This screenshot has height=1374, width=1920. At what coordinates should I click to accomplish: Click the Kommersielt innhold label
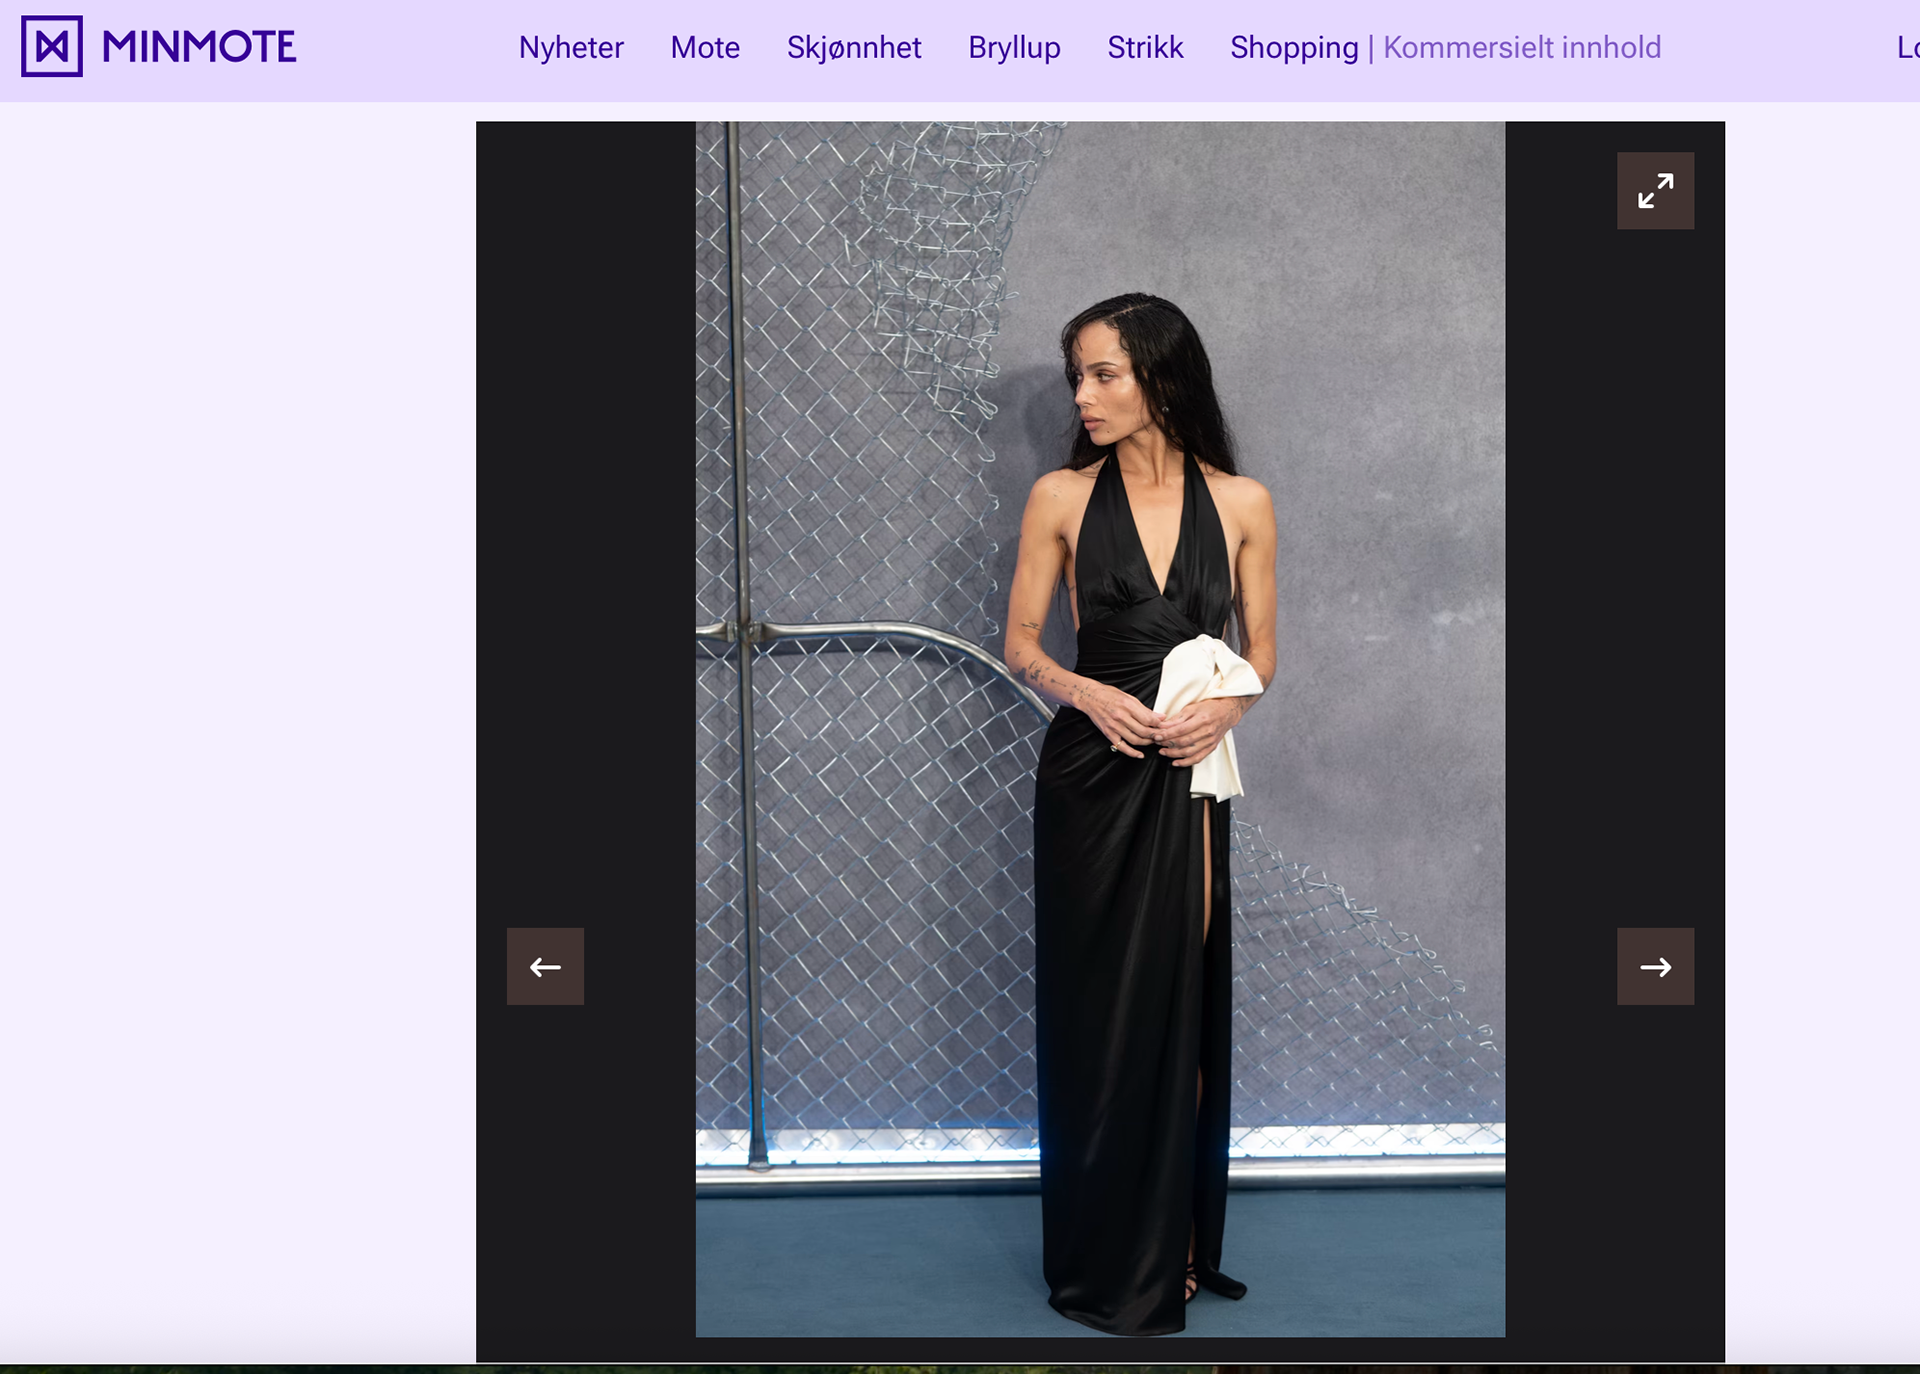(x=1522, y=47)
